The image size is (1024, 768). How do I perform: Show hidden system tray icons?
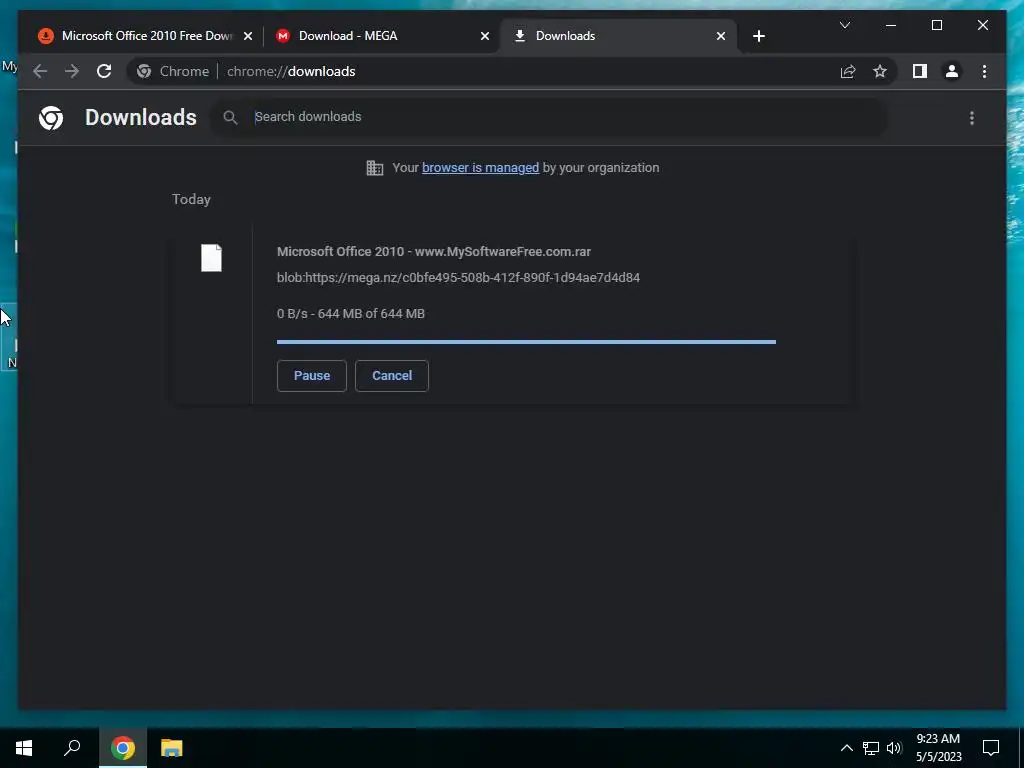(846, 748)
